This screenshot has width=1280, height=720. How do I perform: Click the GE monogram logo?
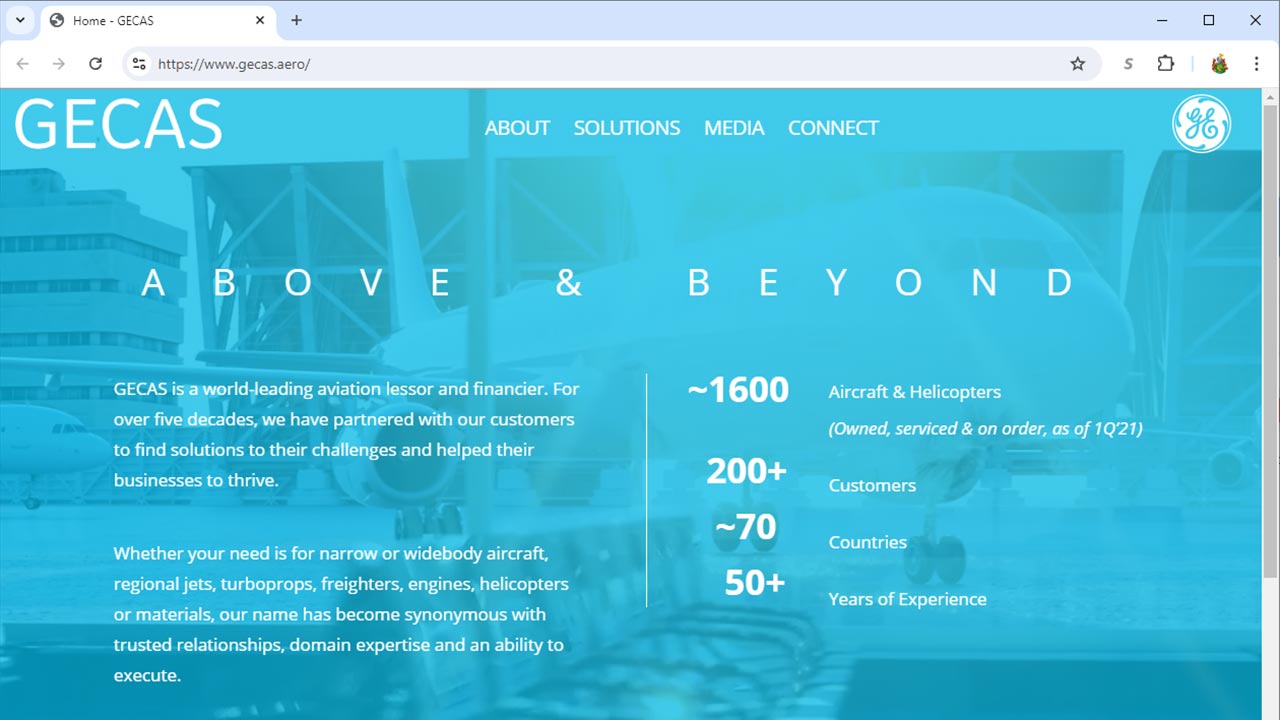(x=1201, y=124)
